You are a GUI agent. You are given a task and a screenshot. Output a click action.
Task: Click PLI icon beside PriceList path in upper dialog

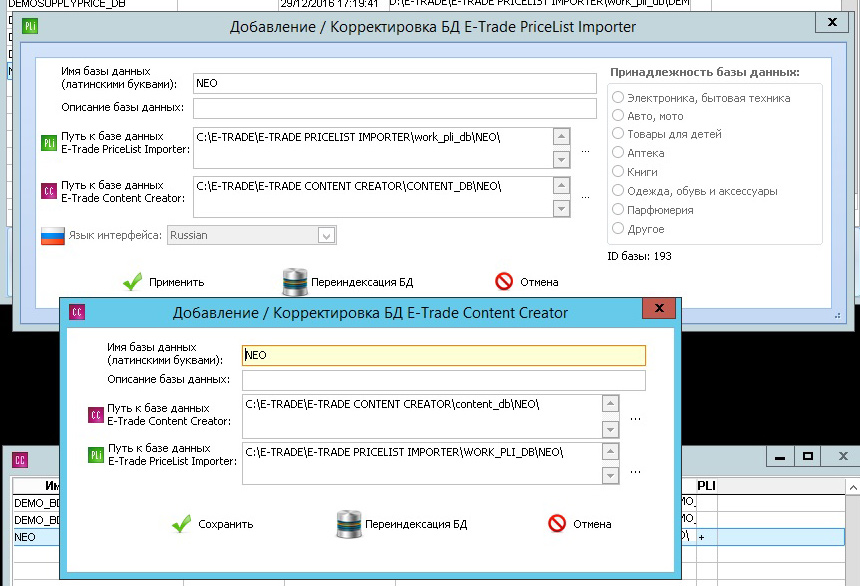click(x=49, y=143)
